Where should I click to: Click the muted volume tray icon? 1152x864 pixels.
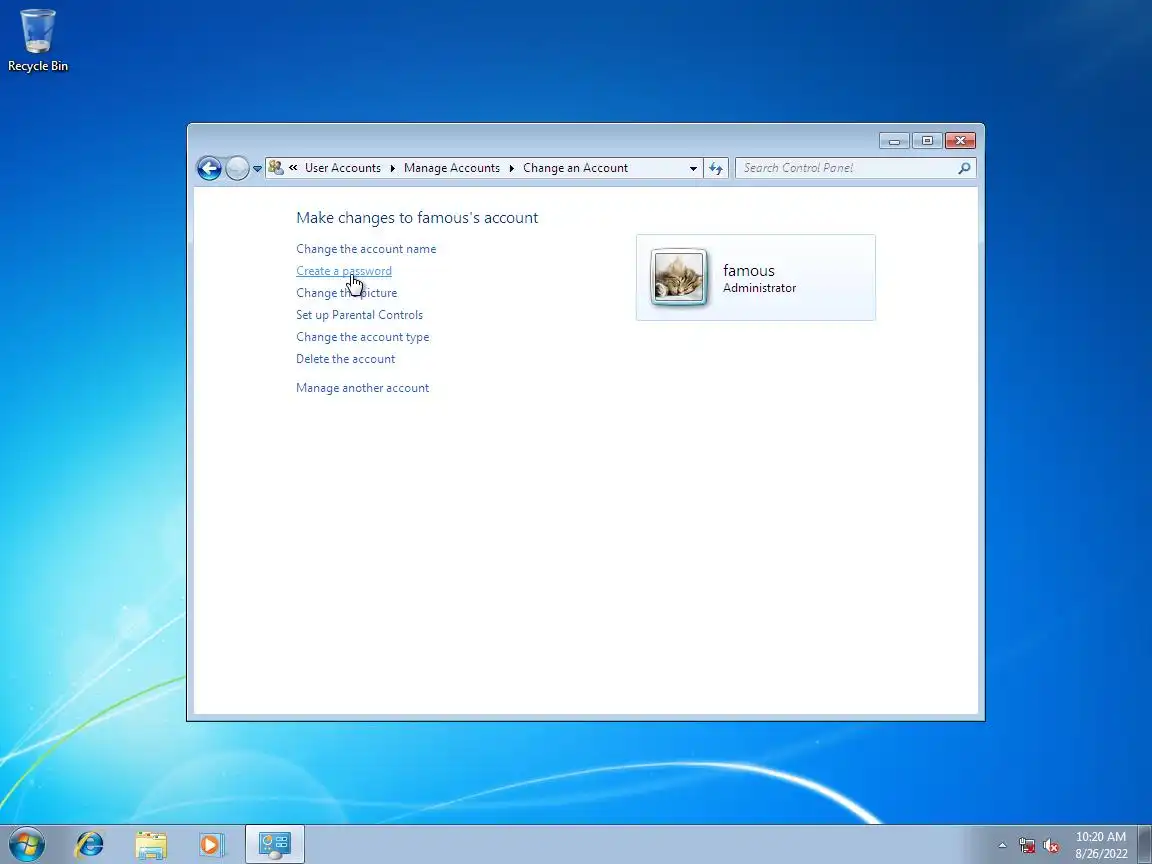(x=1051, y=846)
